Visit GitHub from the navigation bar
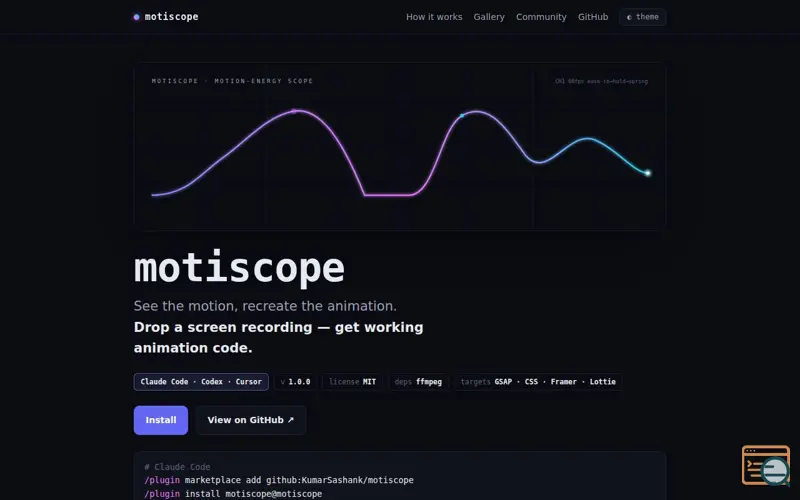Image resolution: width=800 pixels, height=500 pixels. pos(593,17)
